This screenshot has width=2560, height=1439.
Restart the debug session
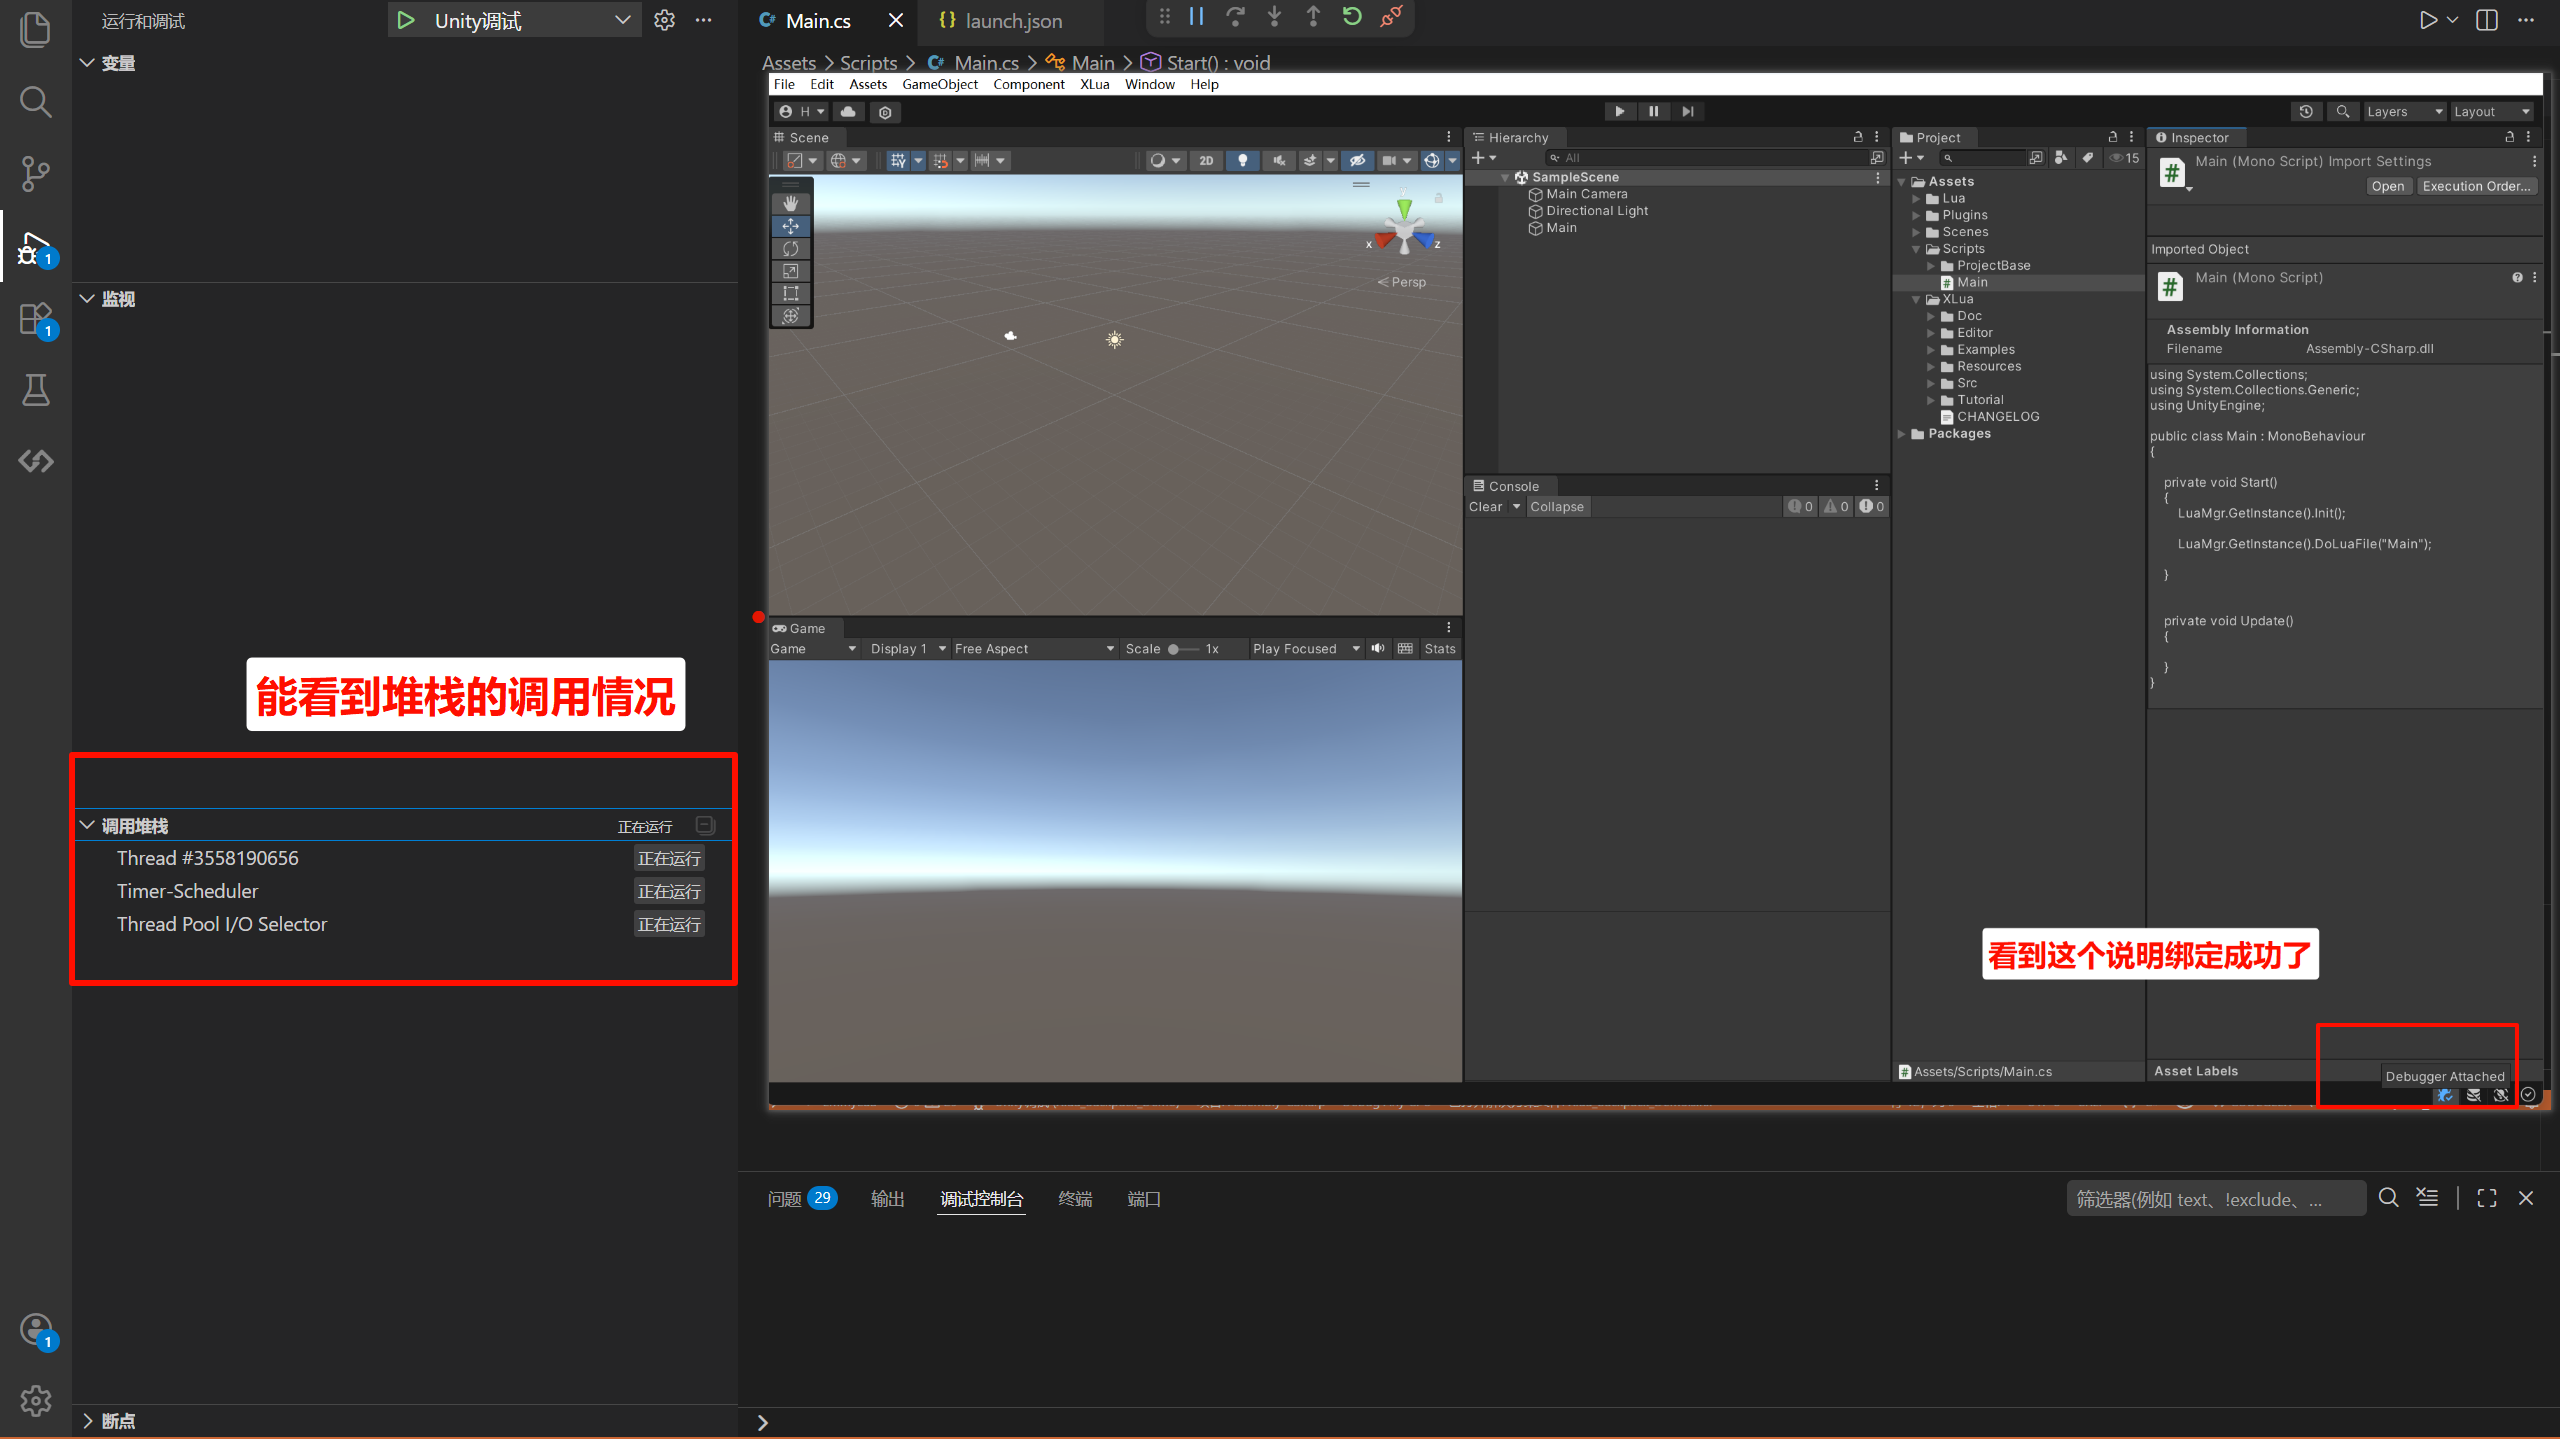pos(1352,17)
